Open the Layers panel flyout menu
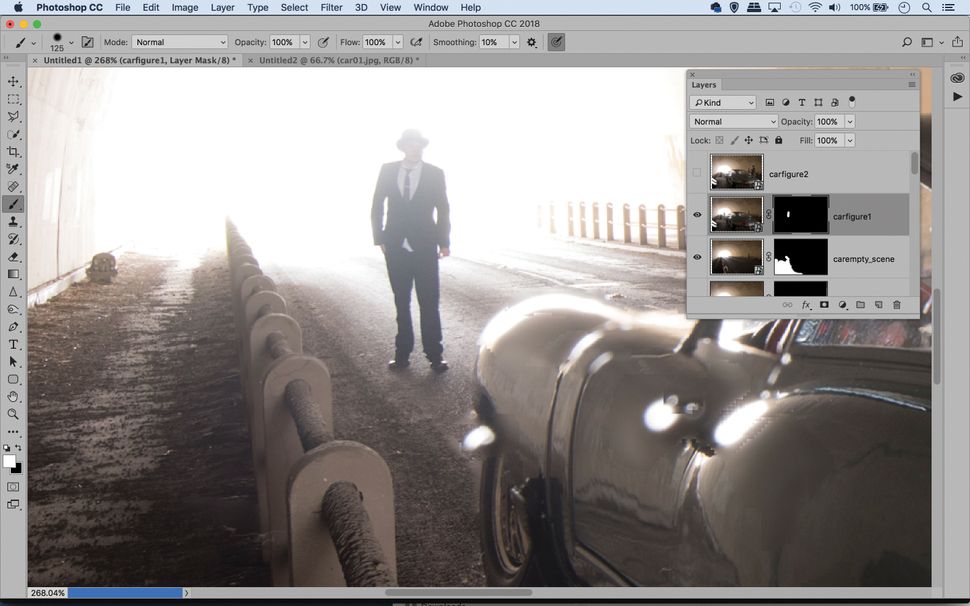This screenshot has height=606, width=970. pyautogui.click(x=910, y=84)
